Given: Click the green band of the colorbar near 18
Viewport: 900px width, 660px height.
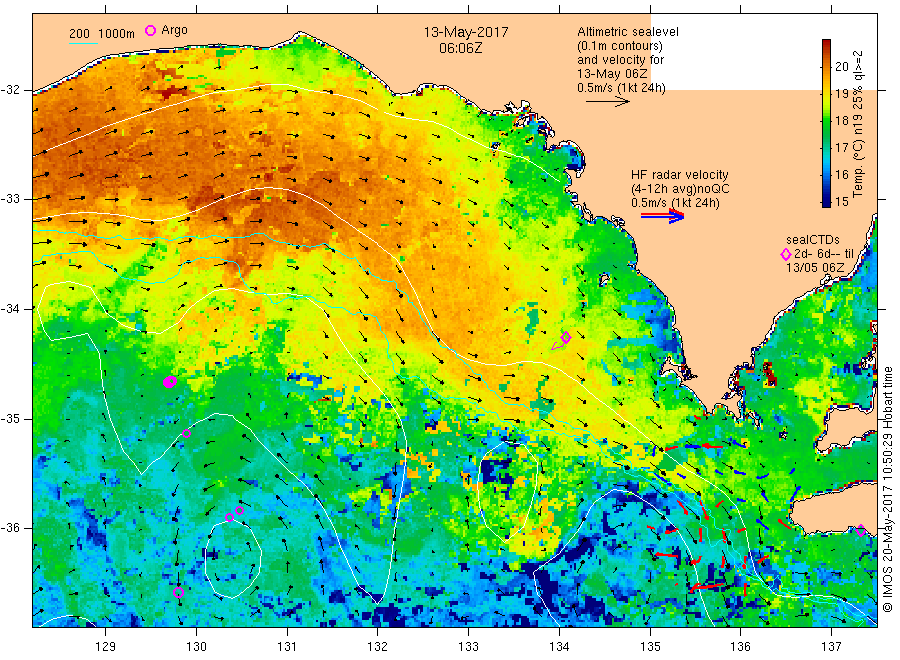Looking at the screenshot, I should pyautogui.click(x=827, y=121).
